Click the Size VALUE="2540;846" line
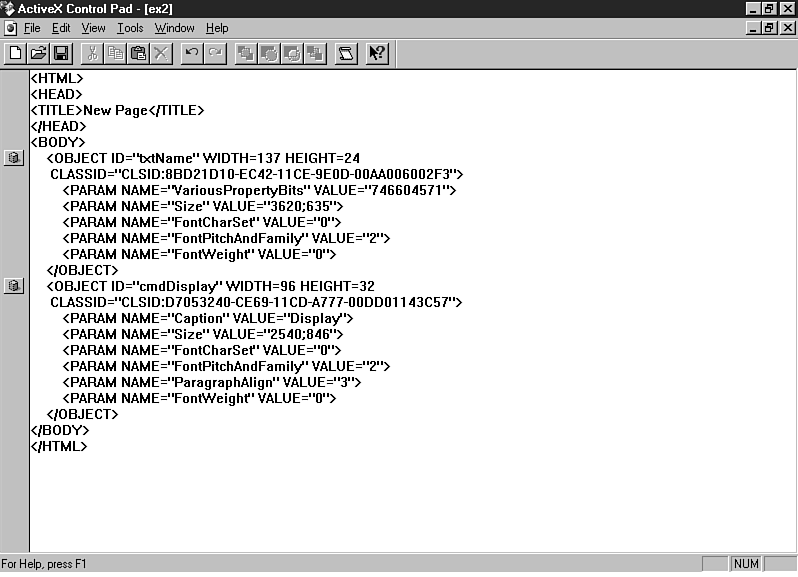Image resolution: width=798 pixels, height=577 pixels. pos(203,334)
